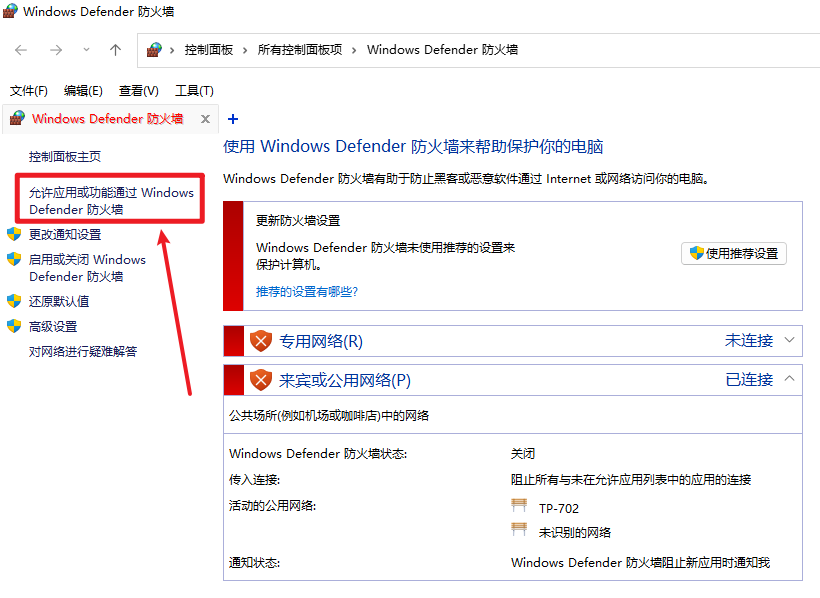Click 控制面板 in the address breadcrumb
Screen dimensions: 820x598
208,50
